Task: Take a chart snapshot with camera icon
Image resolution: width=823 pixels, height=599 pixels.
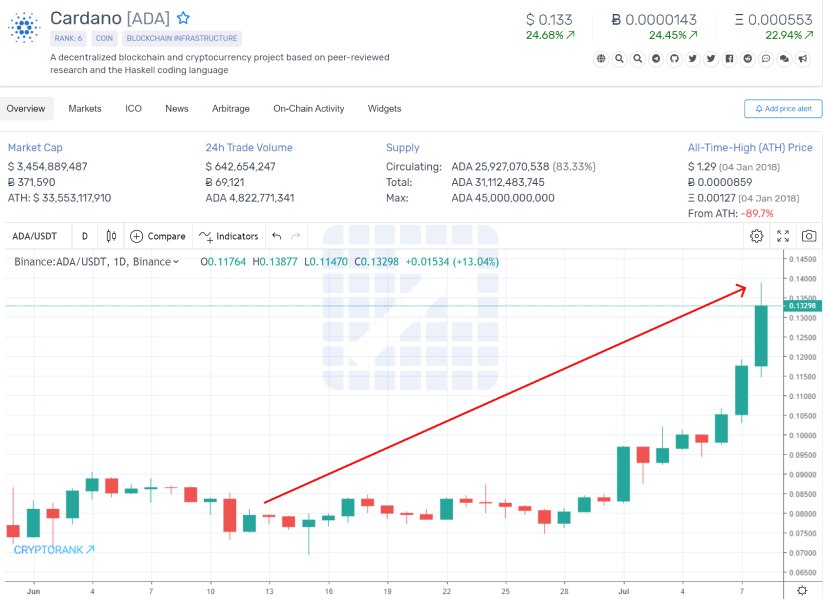Action: click(x=809, y=236)
